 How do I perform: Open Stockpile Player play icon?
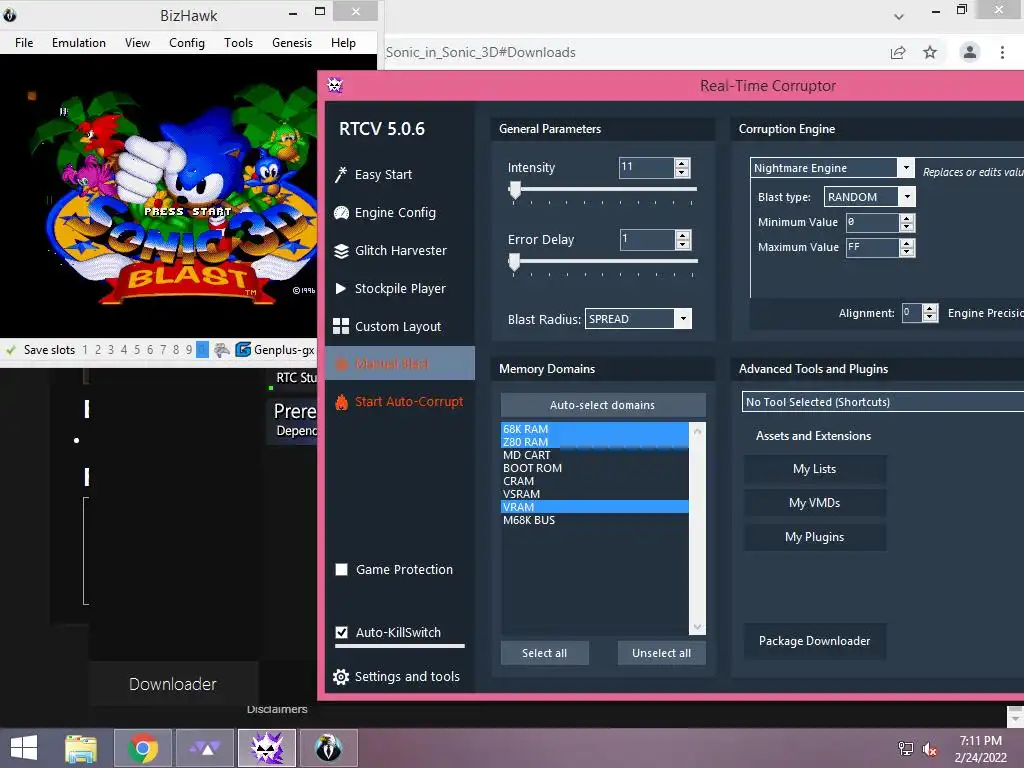[340, 288]
